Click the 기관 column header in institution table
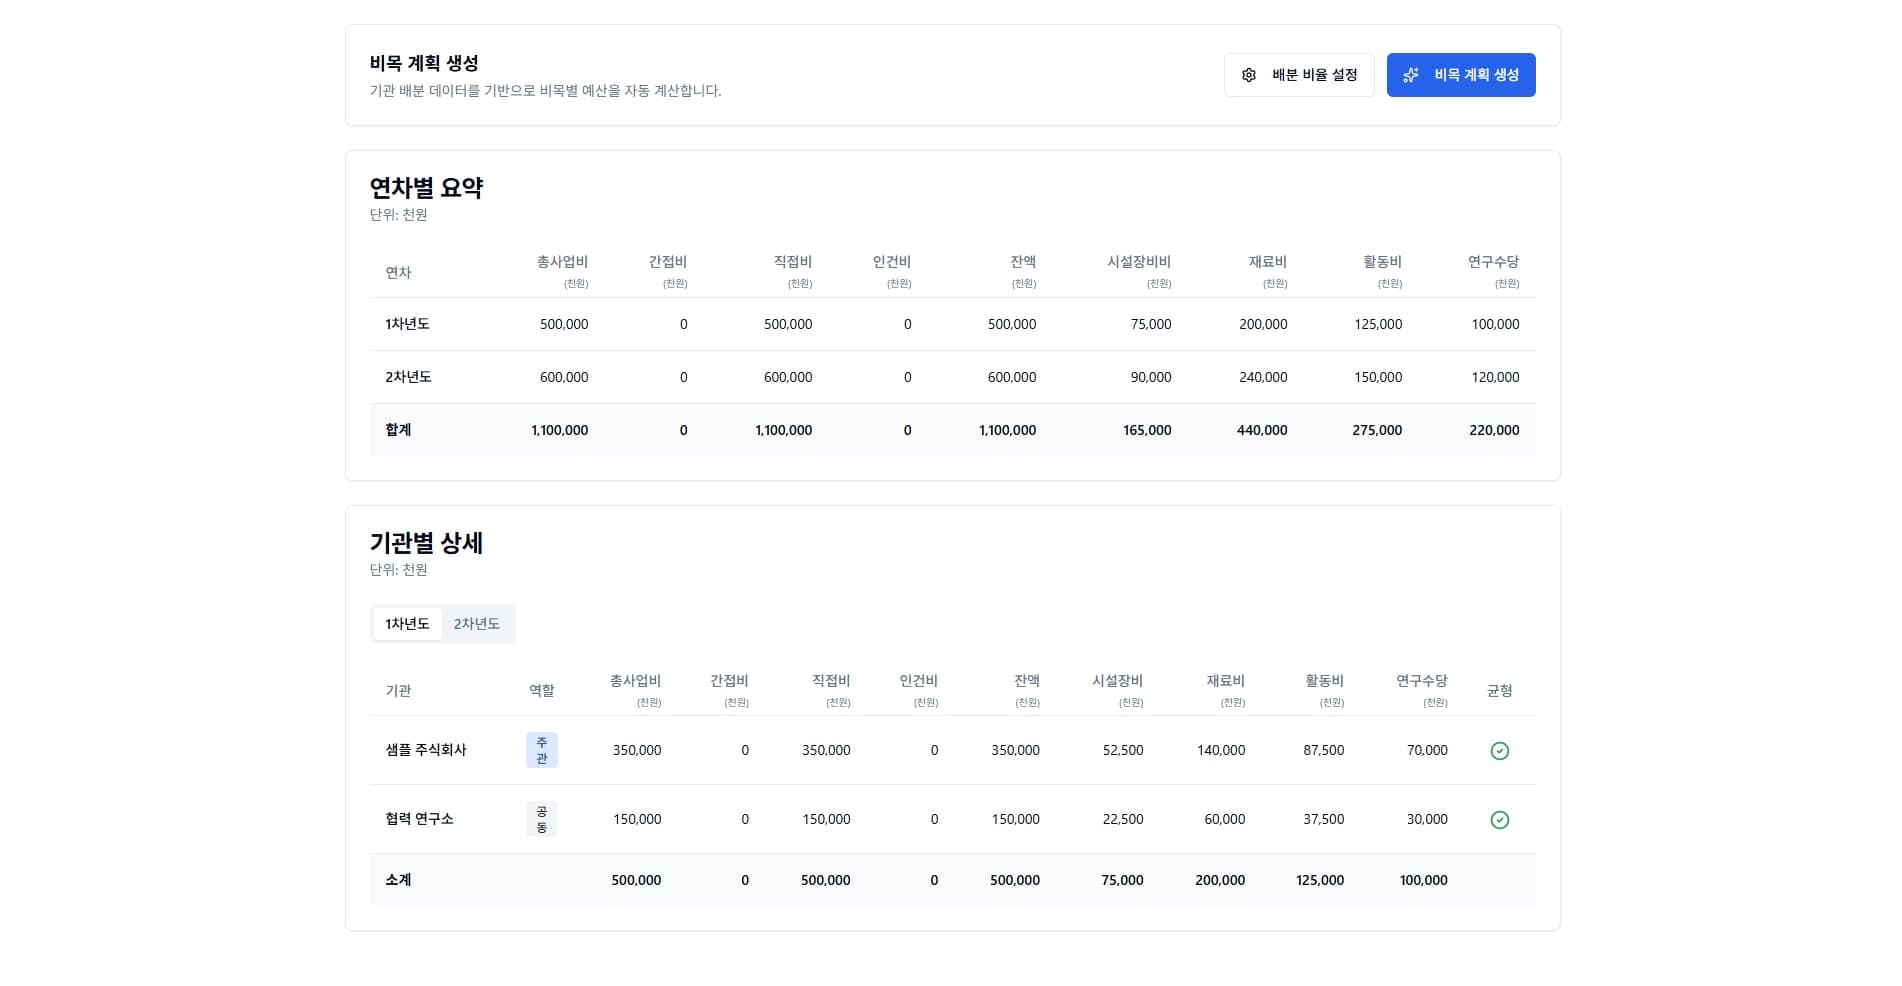 pyautogui.click(x=398, y=691)
